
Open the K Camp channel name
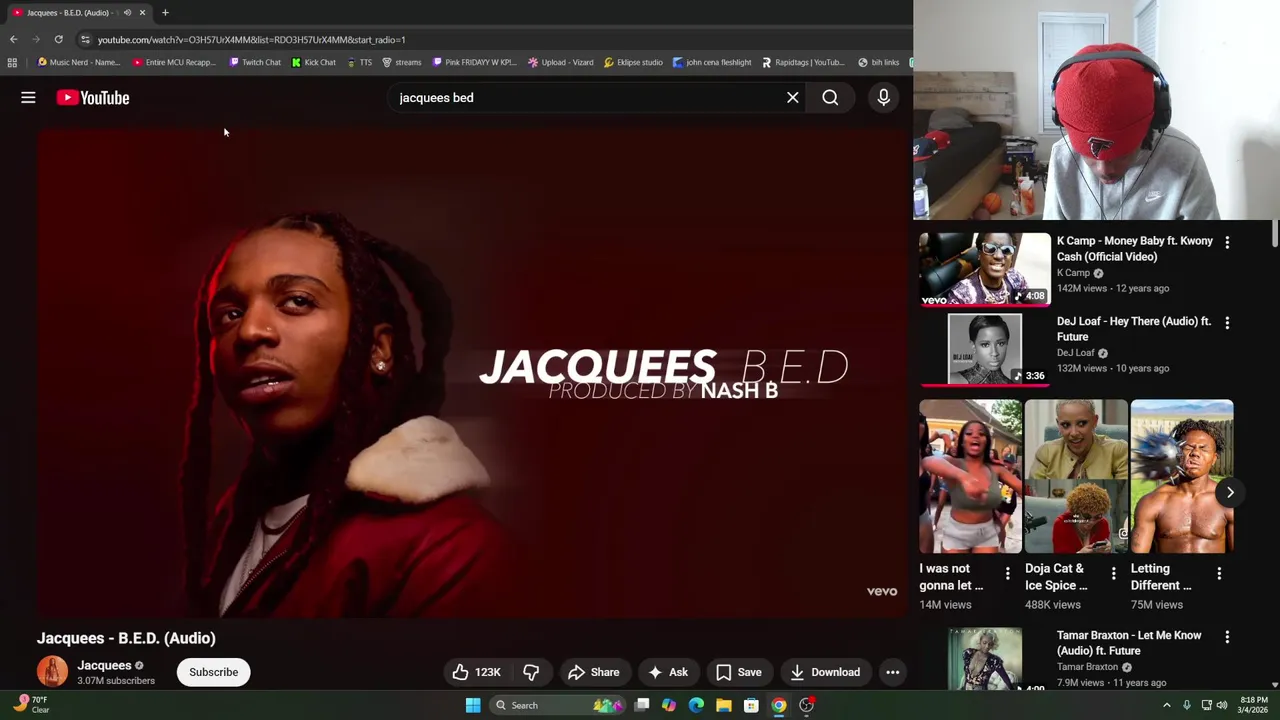click(x=1073, y=273)
